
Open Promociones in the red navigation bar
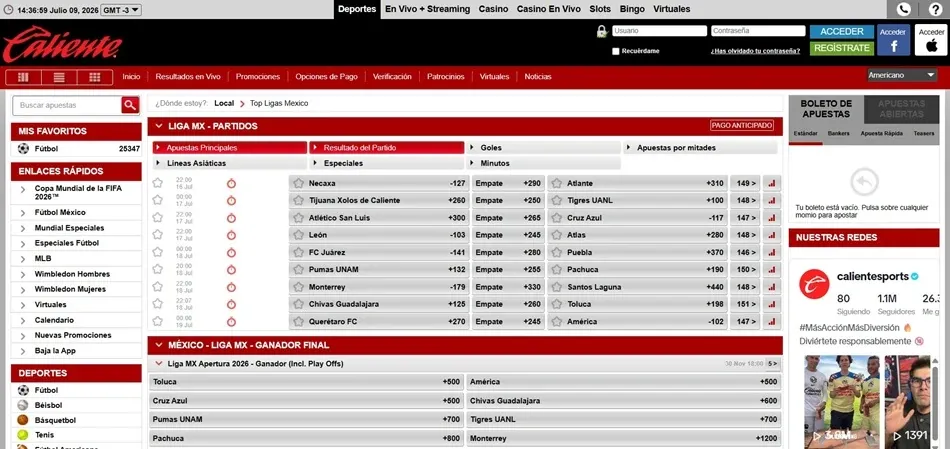[x=257, y=77]
